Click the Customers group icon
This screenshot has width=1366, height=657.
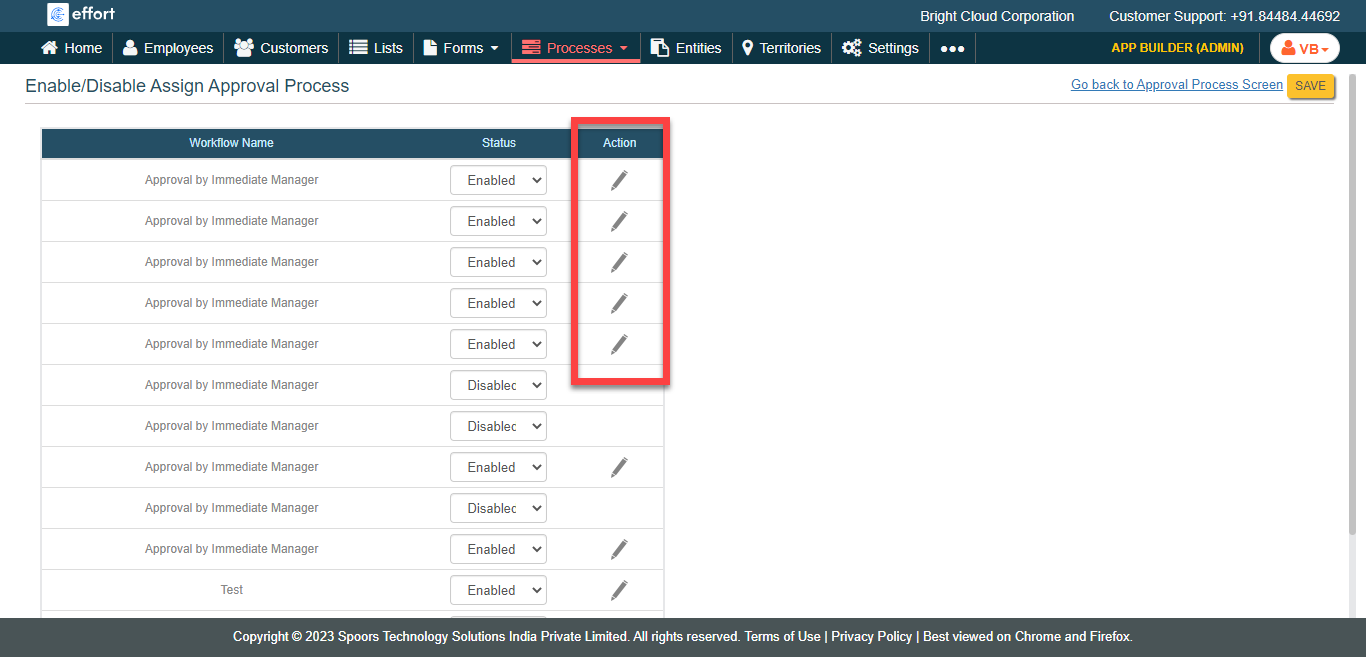243,48
